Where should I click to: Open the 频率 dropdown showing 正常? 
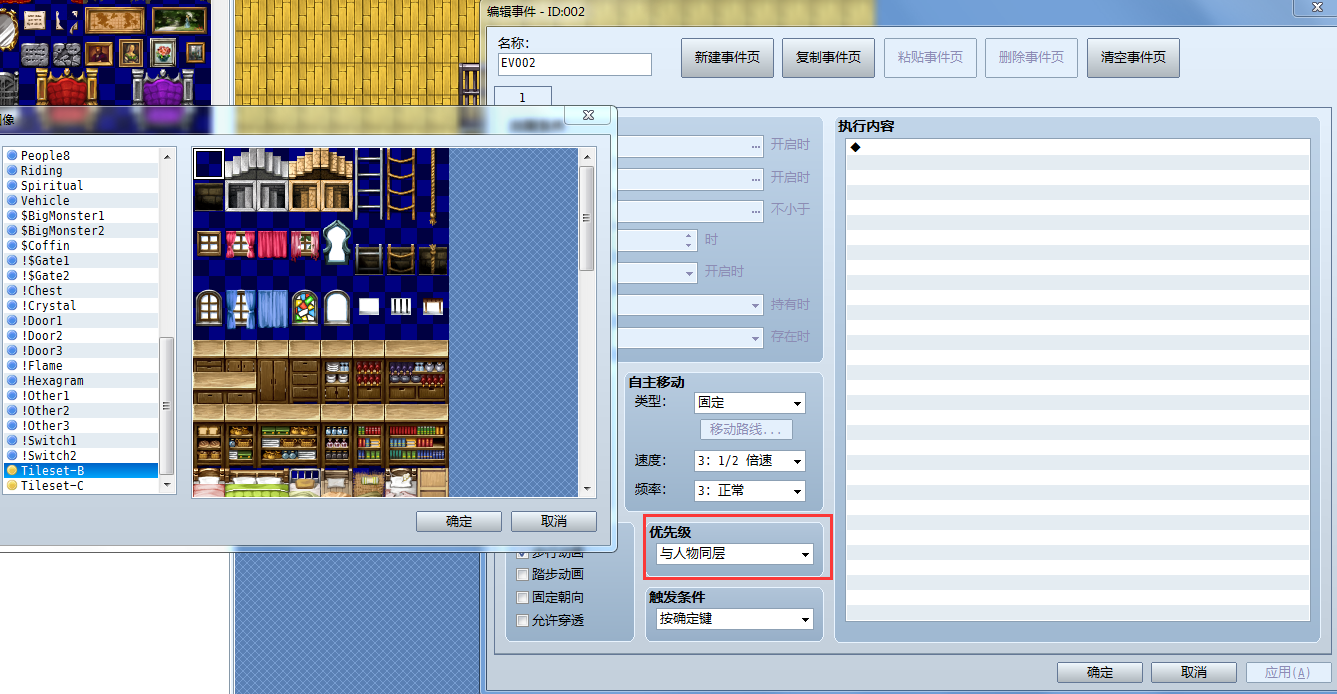750,491
